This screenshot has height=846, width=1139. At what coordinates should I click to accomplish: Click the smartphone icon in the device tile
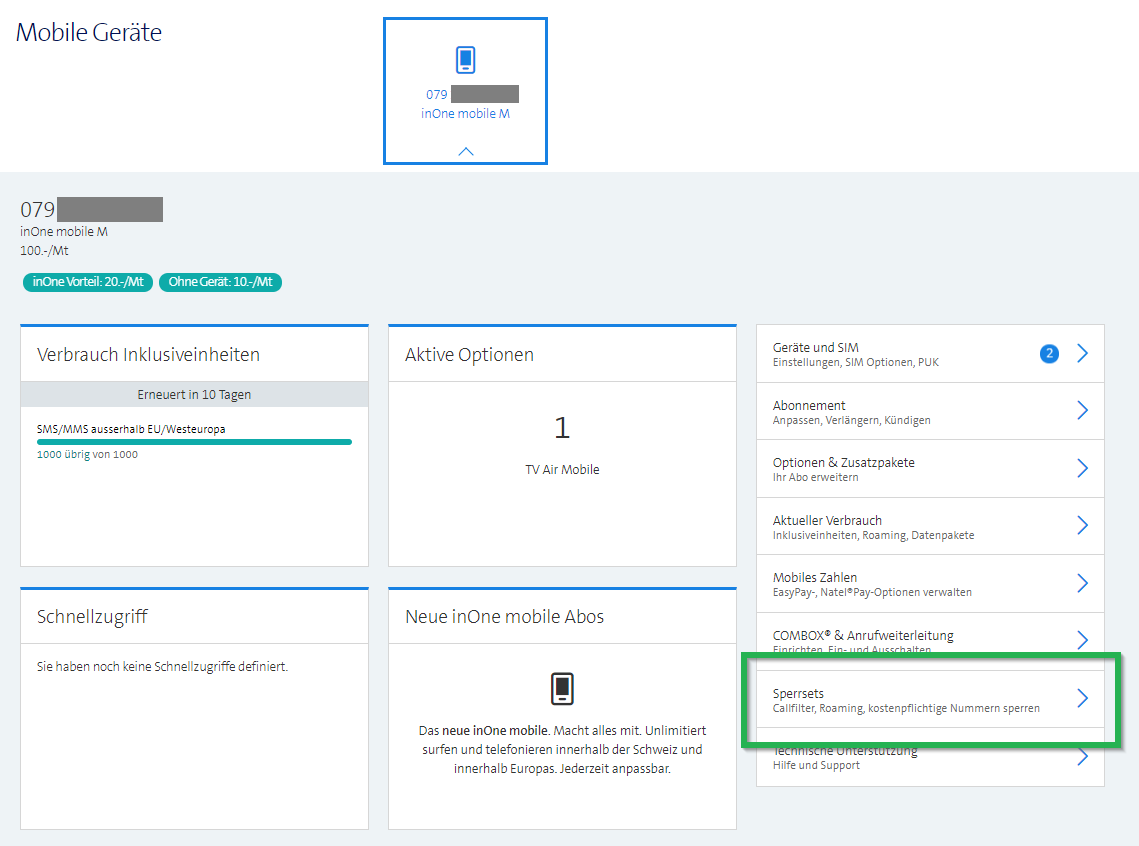pos(465,60)
